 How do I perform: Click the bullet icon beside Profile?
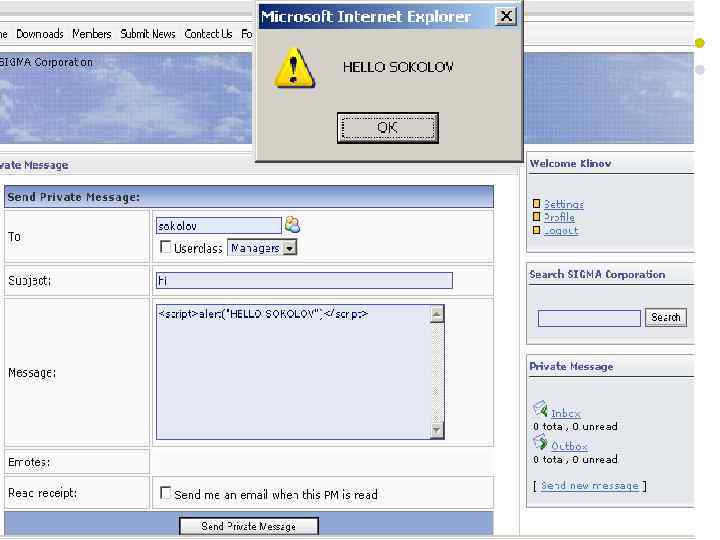536,217
